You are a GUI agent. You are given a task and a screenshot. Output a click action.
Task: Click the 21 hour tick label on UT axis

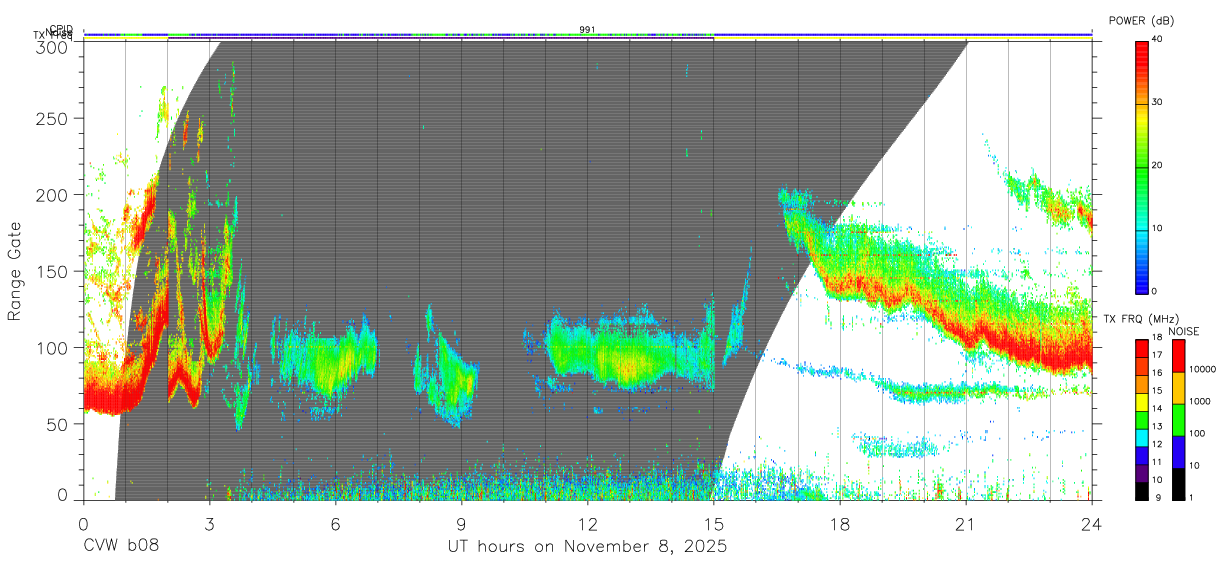pyautogui.click(x=966, y=523)
